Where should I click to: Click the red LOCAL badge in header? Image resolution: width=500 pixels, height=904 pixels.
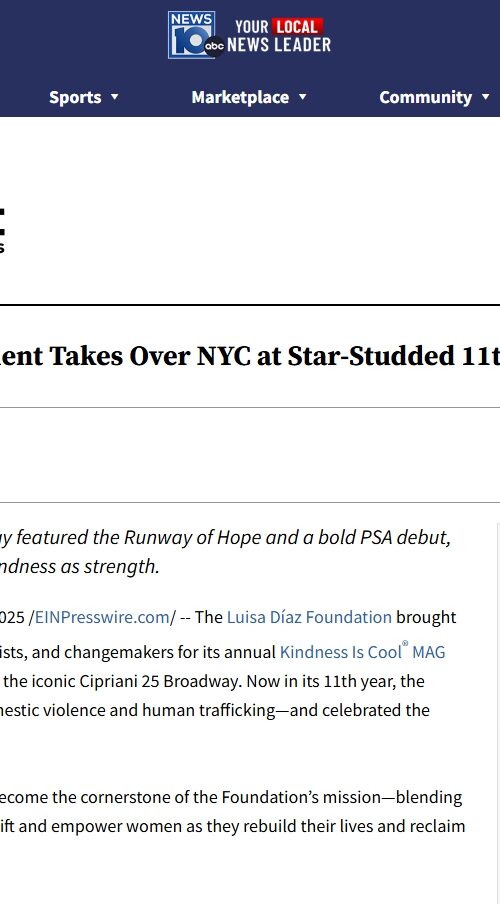[298, 27]
